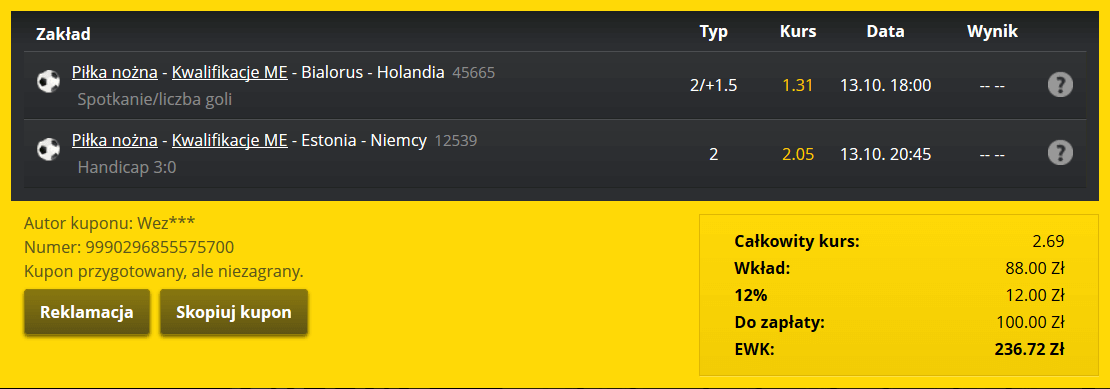Click the Zakład column header

[x=63, y=33]
